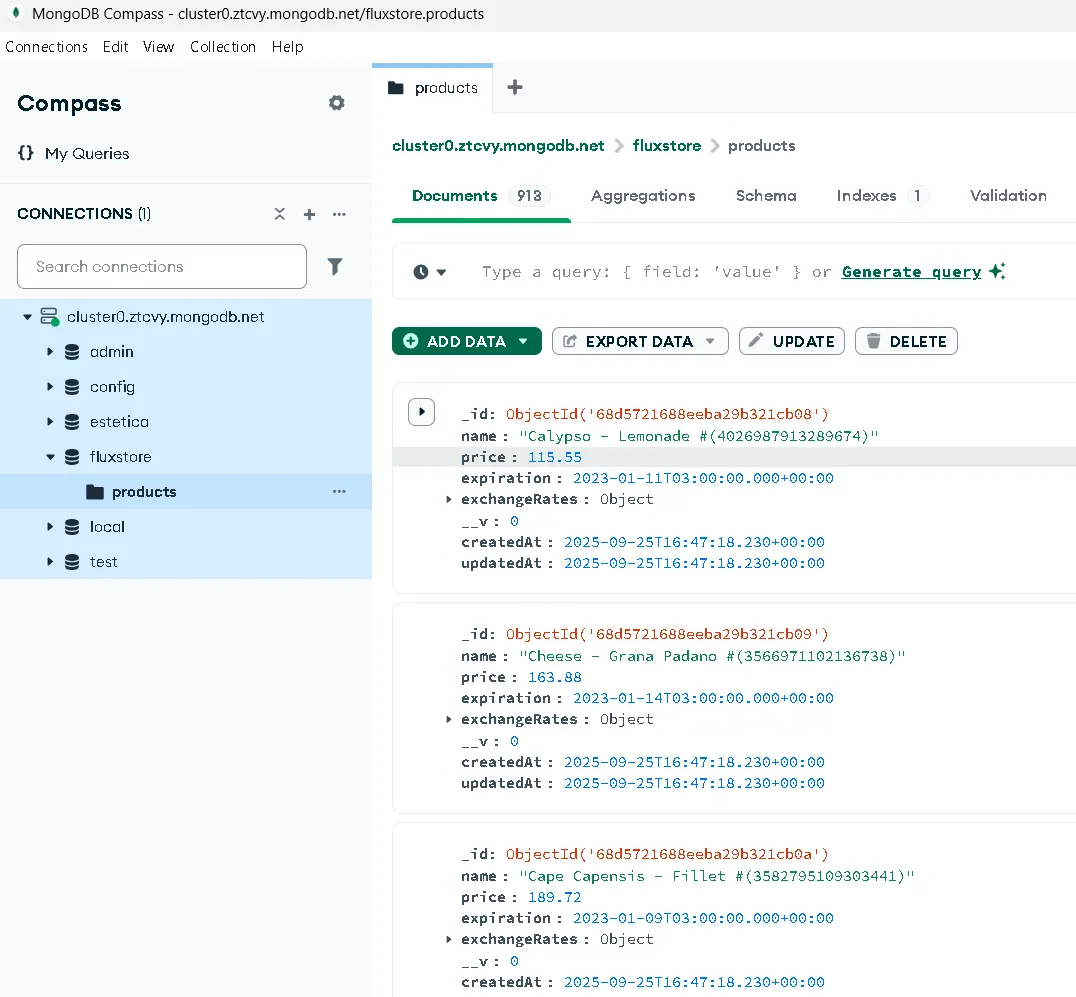Viewport: 1076px width, 997px height.
Task: Click the DELETE button
Action: 907,341
